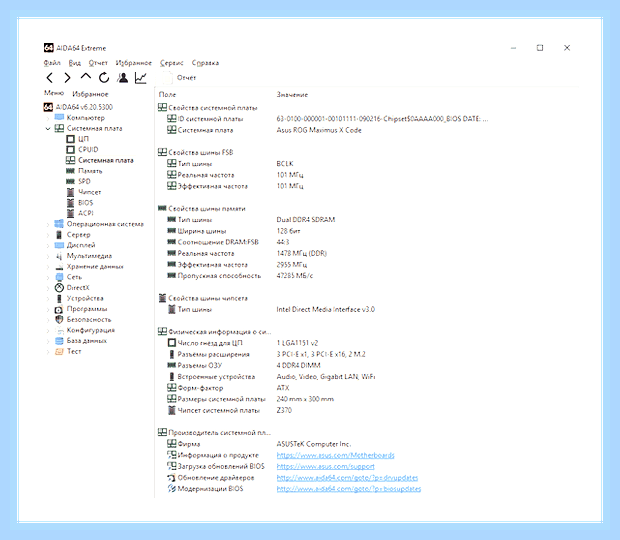Expand the Мультимедиа tree node

(x=48, y=256)
